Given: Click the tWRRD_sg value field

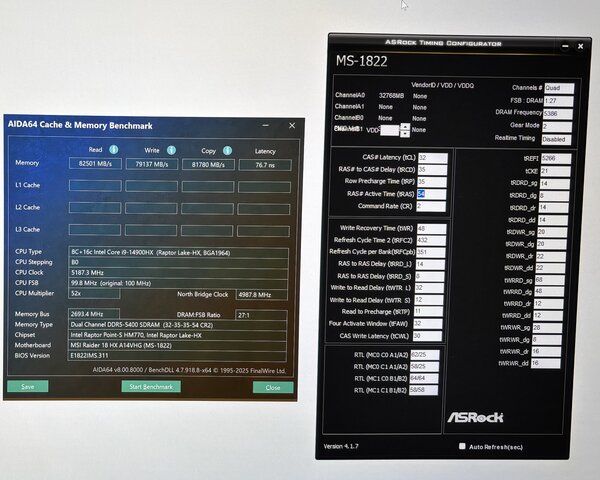Looking at the screenshot, I should coord(549,280).
